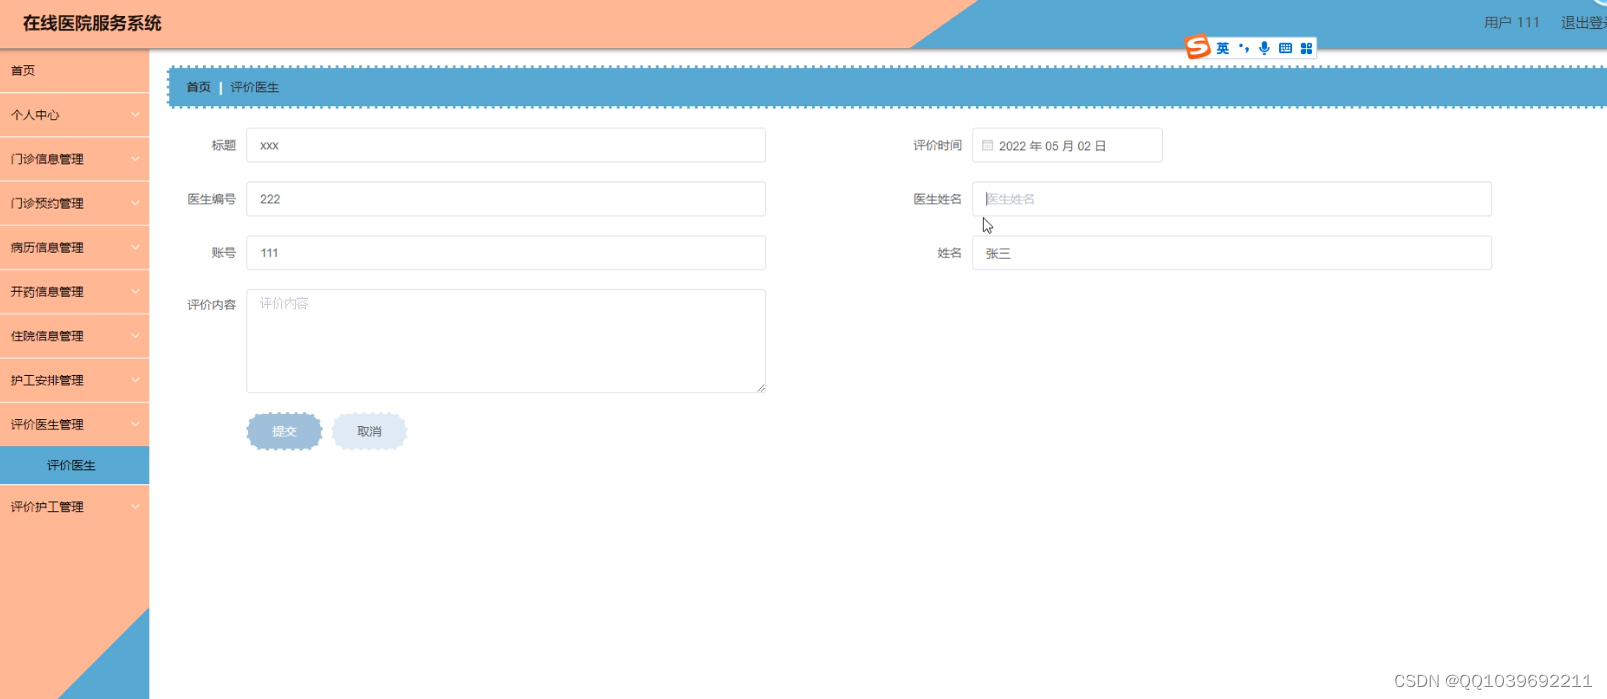Viewport: 1607px width, 699px height.
Task: Click the chevron beside 住院信息管理
Action: 135,336
